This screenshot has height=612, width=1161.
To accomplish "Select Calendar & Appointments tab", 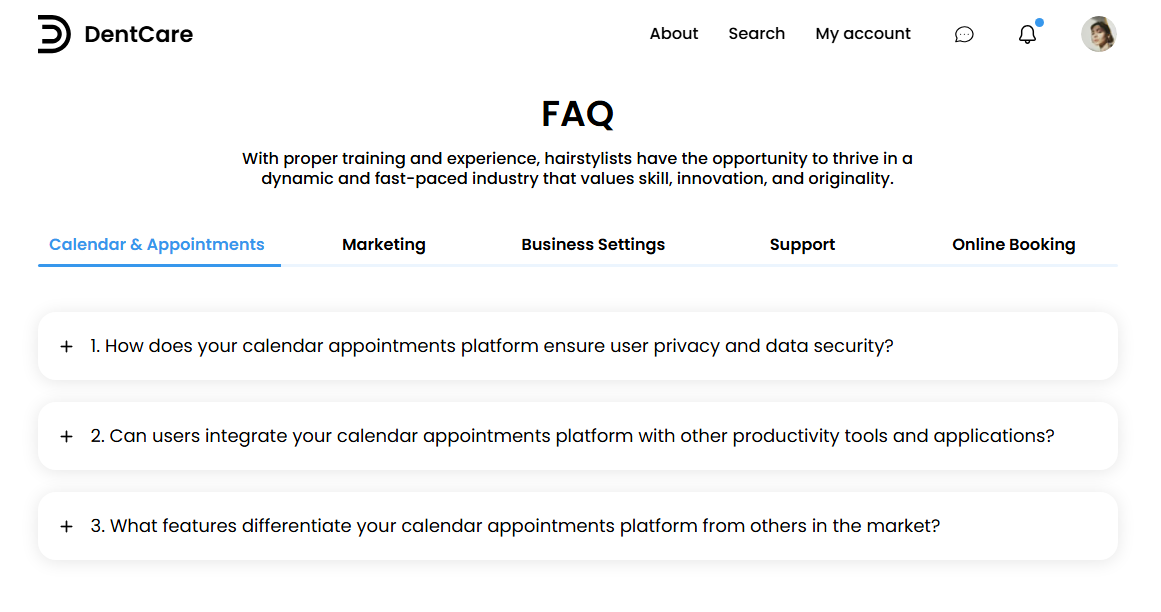I will pos(157,244).
